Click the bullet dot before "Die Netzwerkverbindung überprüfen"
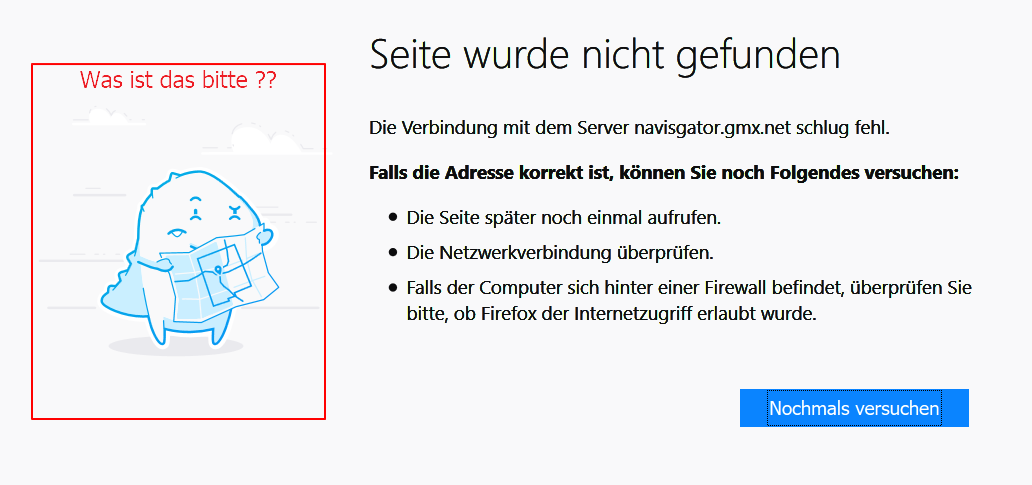Screen dimensions: 1032x485 [393, 253]
